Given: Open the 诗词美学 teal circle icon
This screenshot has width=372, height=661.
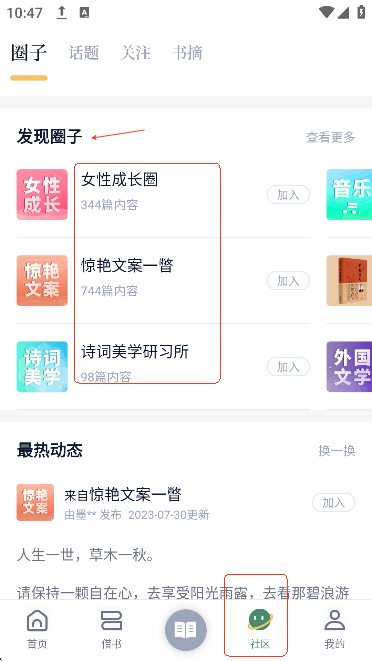Looking at the screenshot, I should pos(42,366).
